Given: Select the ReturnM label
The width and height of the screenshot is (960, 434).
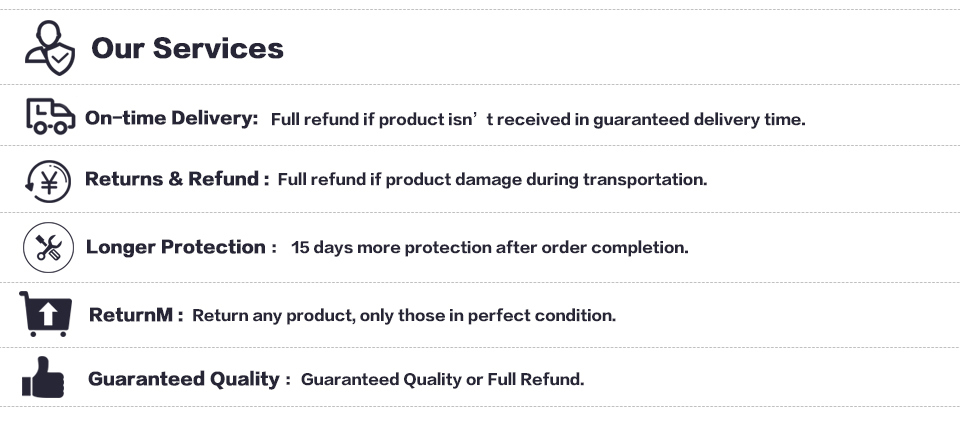Looking at the screenshot, I should [136, 315].
